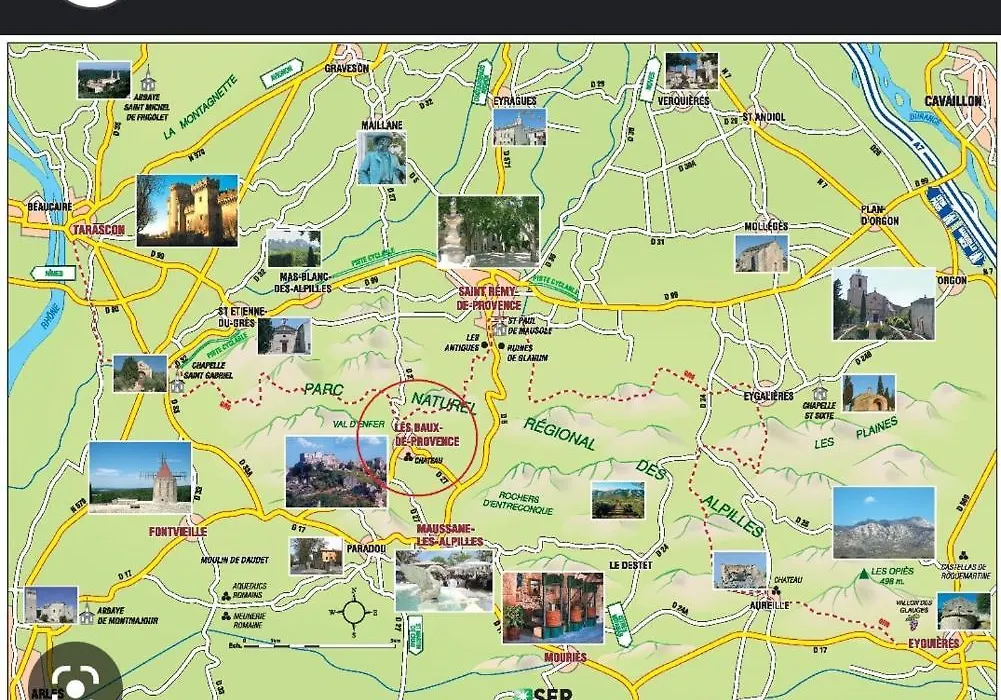The height and width of the screenshot is (700, 1001).
Task: Click the green direction sign near Mouriès
Action: pyautogui.click(x=618, y=626)
